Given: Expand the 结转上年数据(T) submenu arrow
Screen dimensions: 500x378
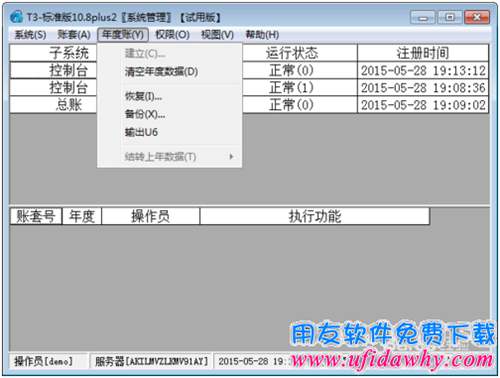Looking at the screenshot, I should (231, 156).
